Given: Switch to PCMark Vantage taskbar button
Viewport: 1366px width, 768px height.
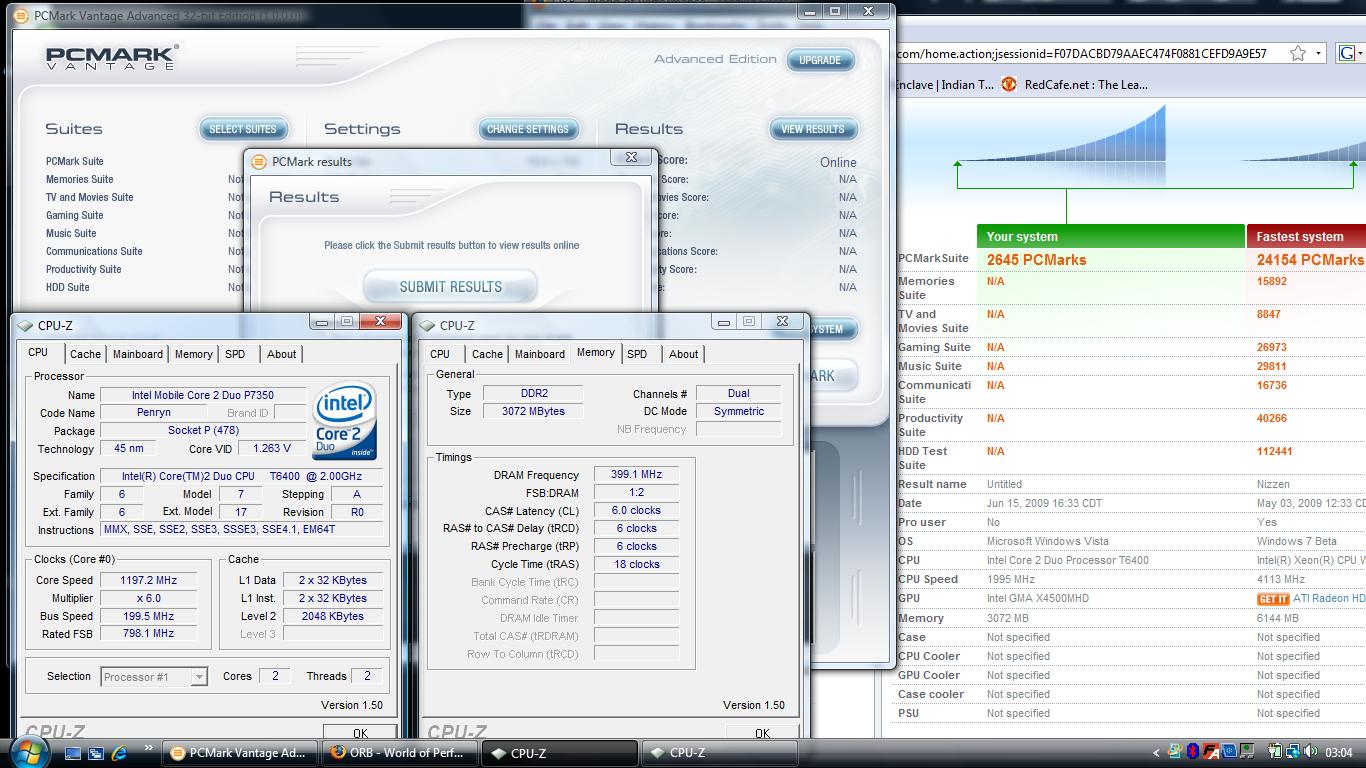Looking at the screenshot, I should (240, 753).
